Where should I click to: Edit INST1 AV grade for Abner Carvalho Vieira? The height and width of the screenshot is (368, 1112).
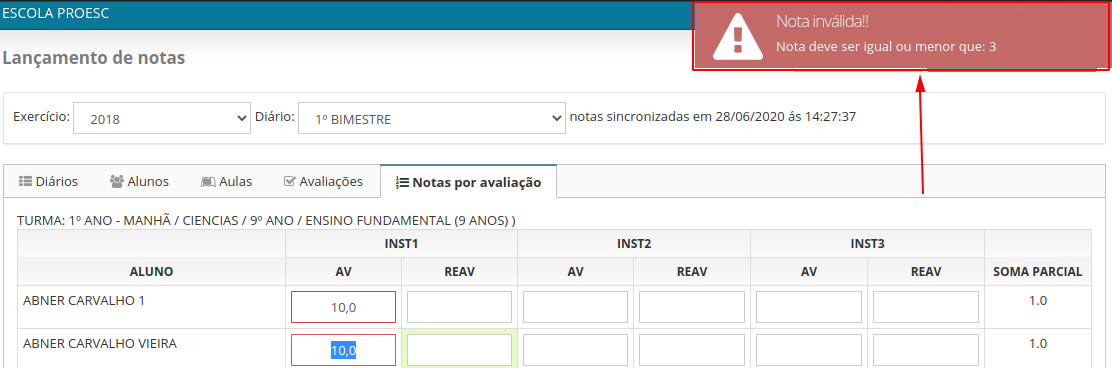coord(343,350)
